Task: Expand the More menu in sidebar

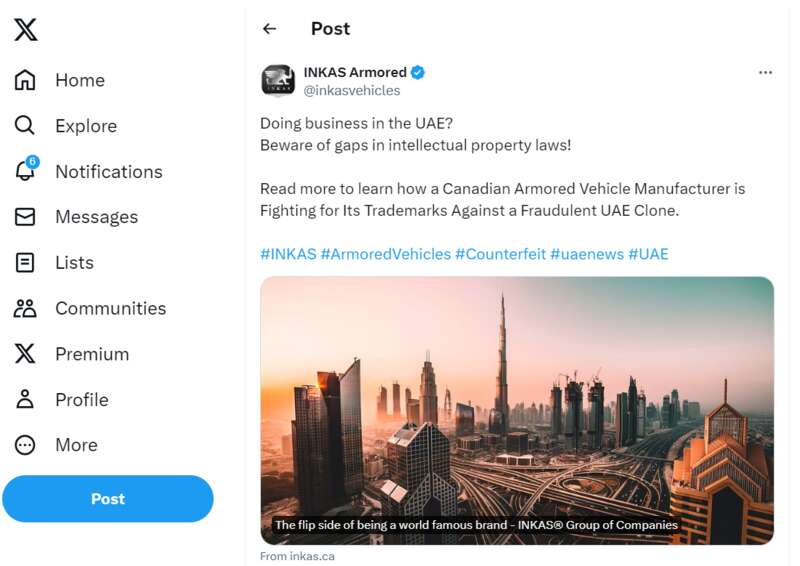Action: [x=25, y=445]
